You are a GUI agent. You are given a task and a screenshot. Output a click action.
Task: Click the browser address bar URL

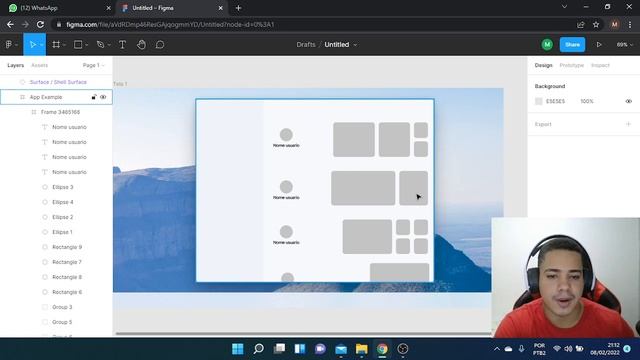(170, 24)
